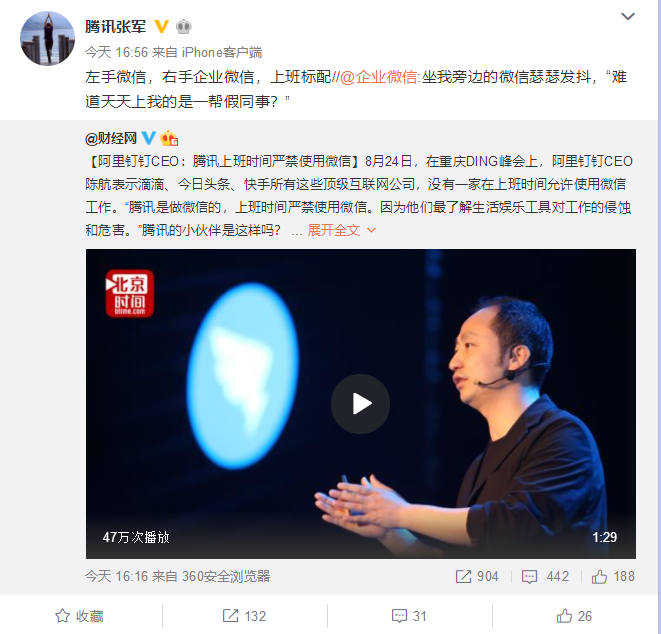Click the crown badge icon after 财经网

coord(169,138)
